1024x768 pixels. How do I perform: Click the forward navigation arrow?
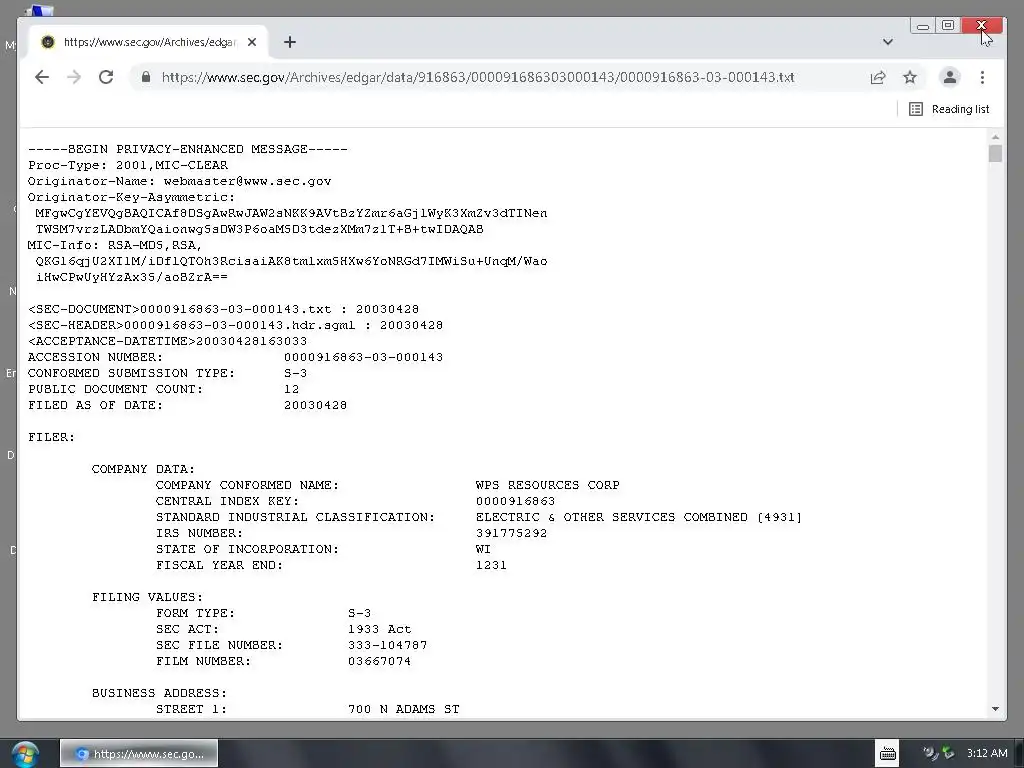[x=74, y=77]
